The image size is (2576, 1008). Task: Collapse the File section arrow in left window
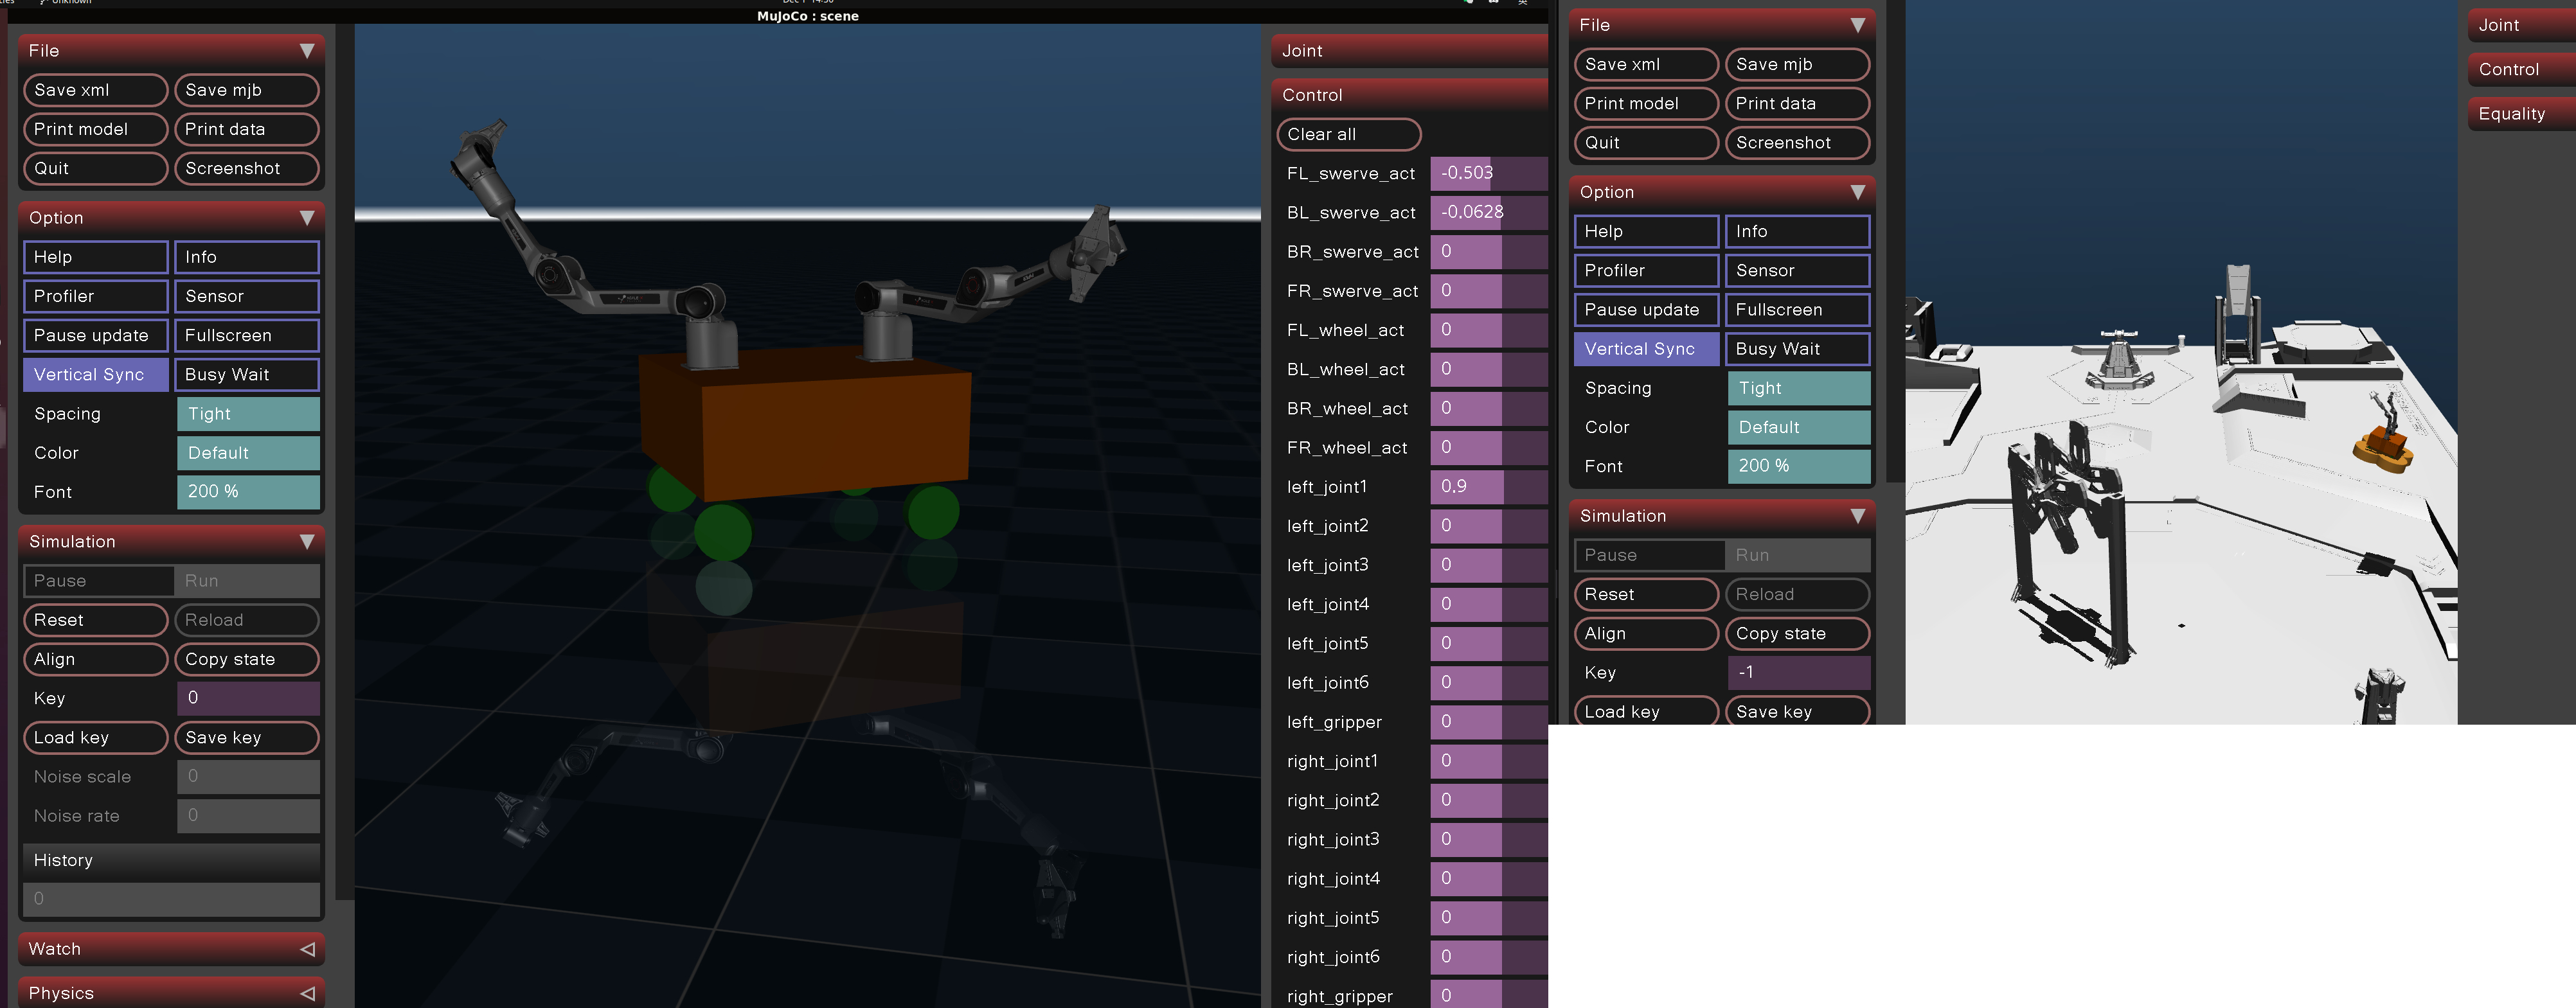click(x=307, y=51)
